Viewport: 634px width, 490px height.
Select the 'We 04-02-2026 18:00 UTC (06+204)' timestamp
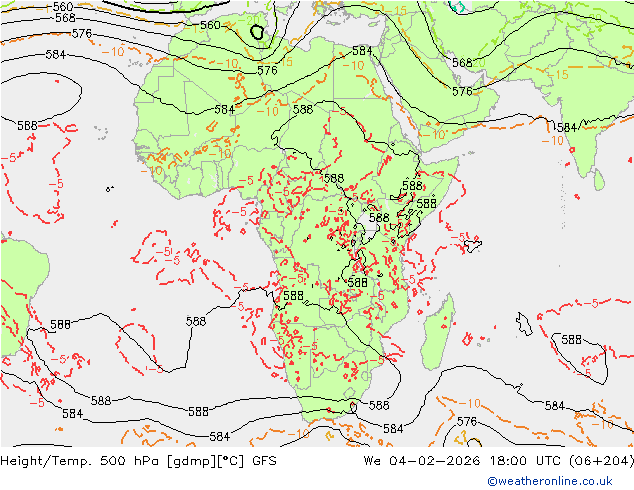coord(499,460)
